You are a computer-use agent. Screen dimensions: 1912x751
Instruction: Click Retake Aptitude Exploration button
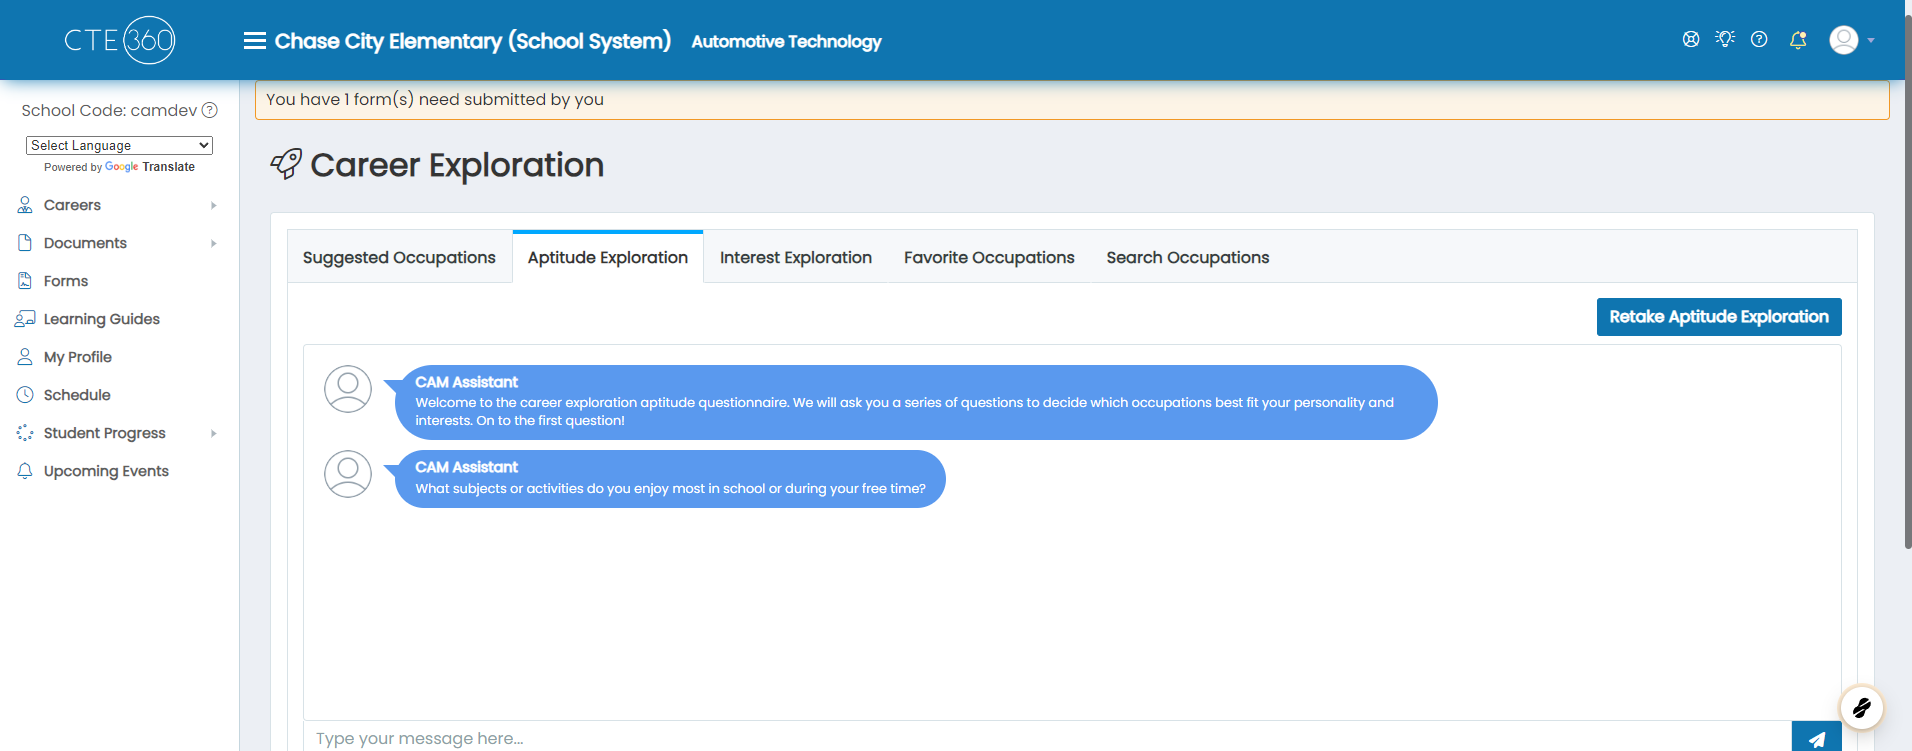(x=1719, y=317)
